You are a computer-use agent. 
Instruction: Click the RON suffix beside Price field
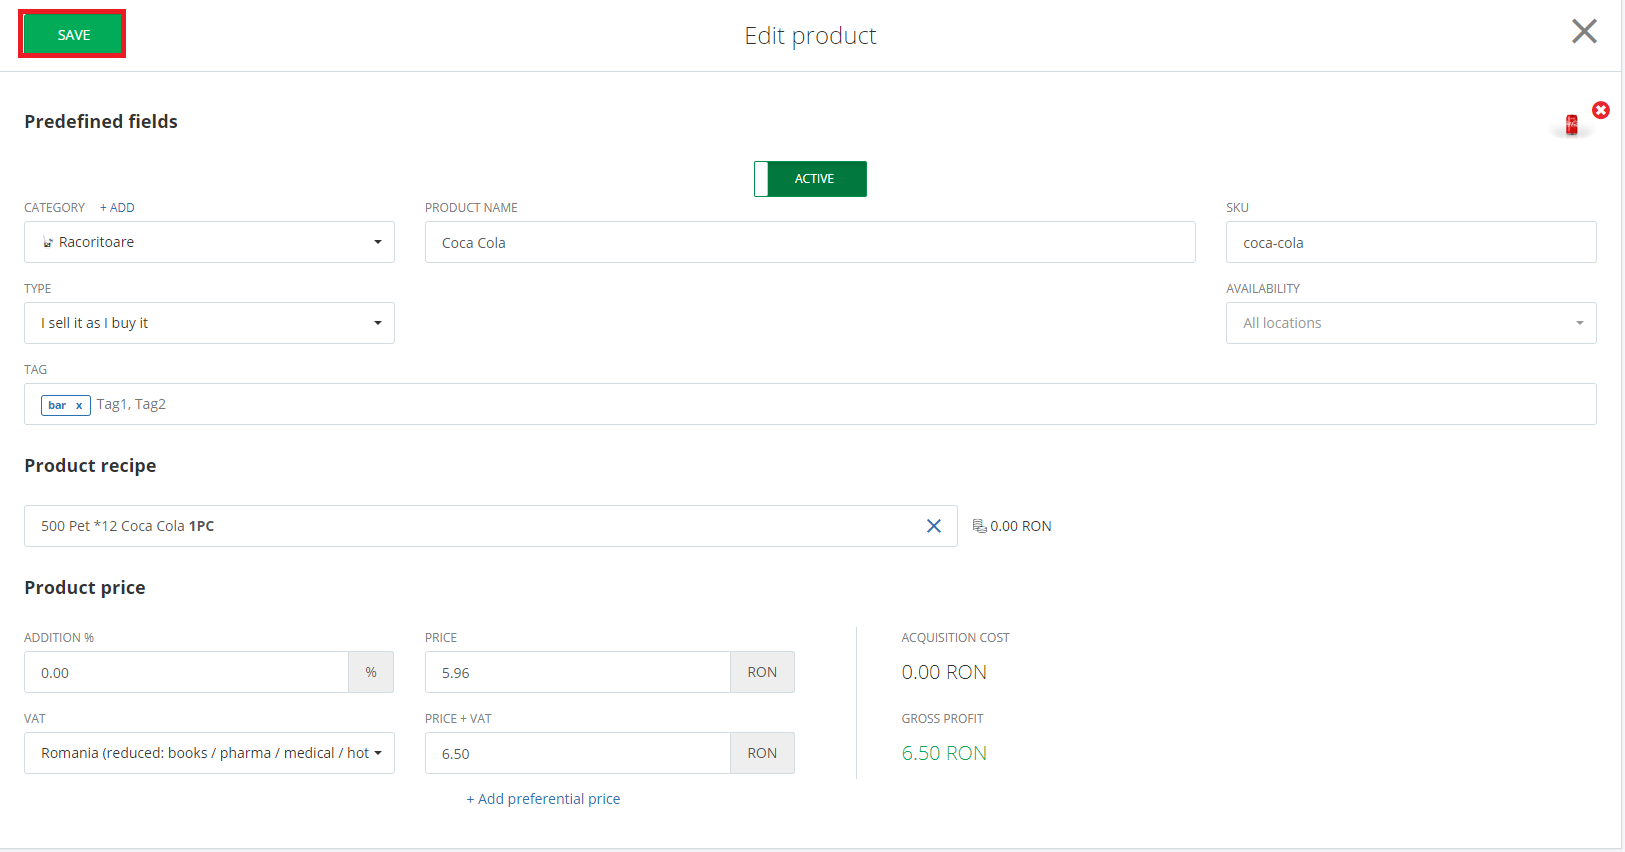pos(762,672)
